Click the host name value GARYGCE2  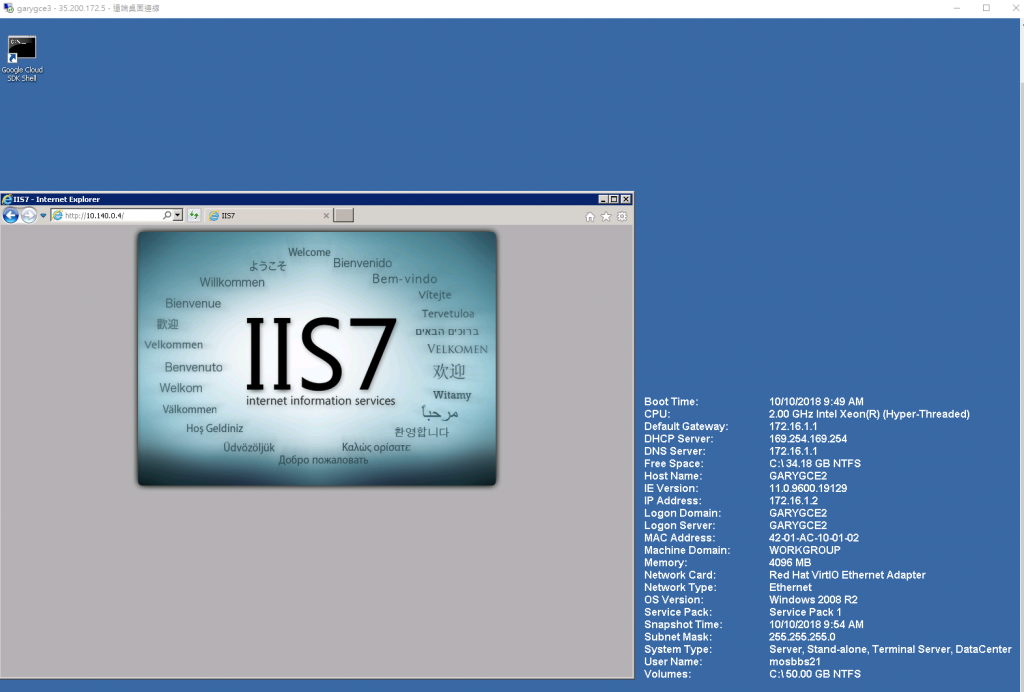coord(797,476)
